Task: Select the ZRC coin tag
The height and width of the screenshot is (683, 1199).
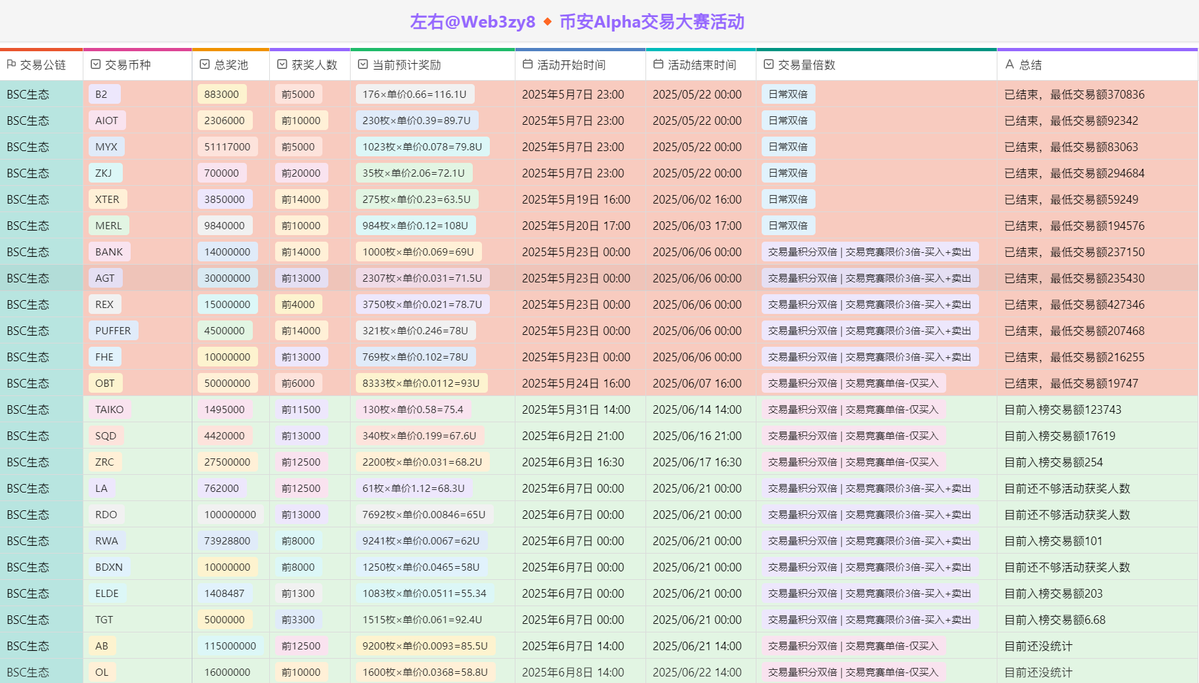Action: click(105, 462)
